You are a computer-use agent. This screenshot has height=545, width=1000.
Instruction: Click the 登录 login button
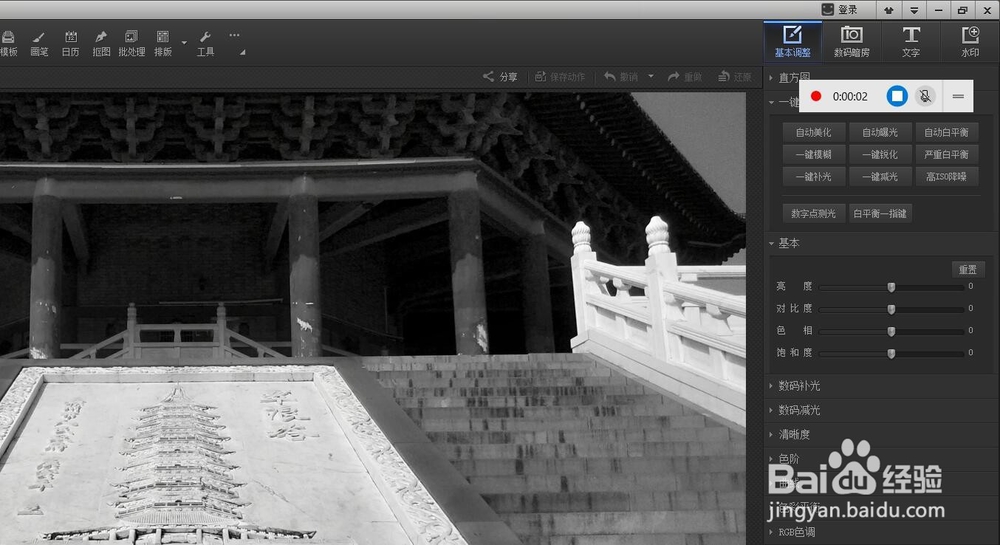[x=840, y=10]
